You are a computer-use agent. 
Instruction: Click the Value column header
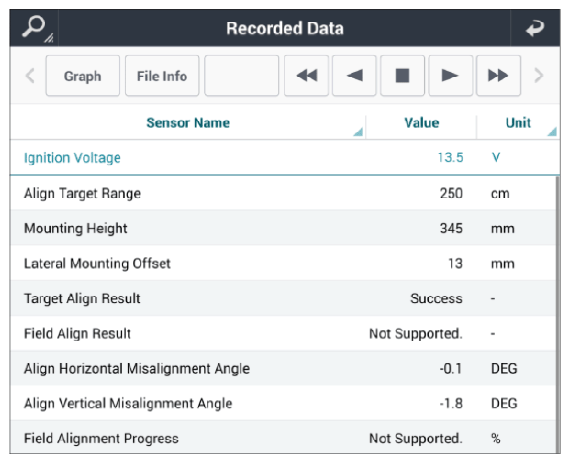pyautogui.click(x=421, y=123)
